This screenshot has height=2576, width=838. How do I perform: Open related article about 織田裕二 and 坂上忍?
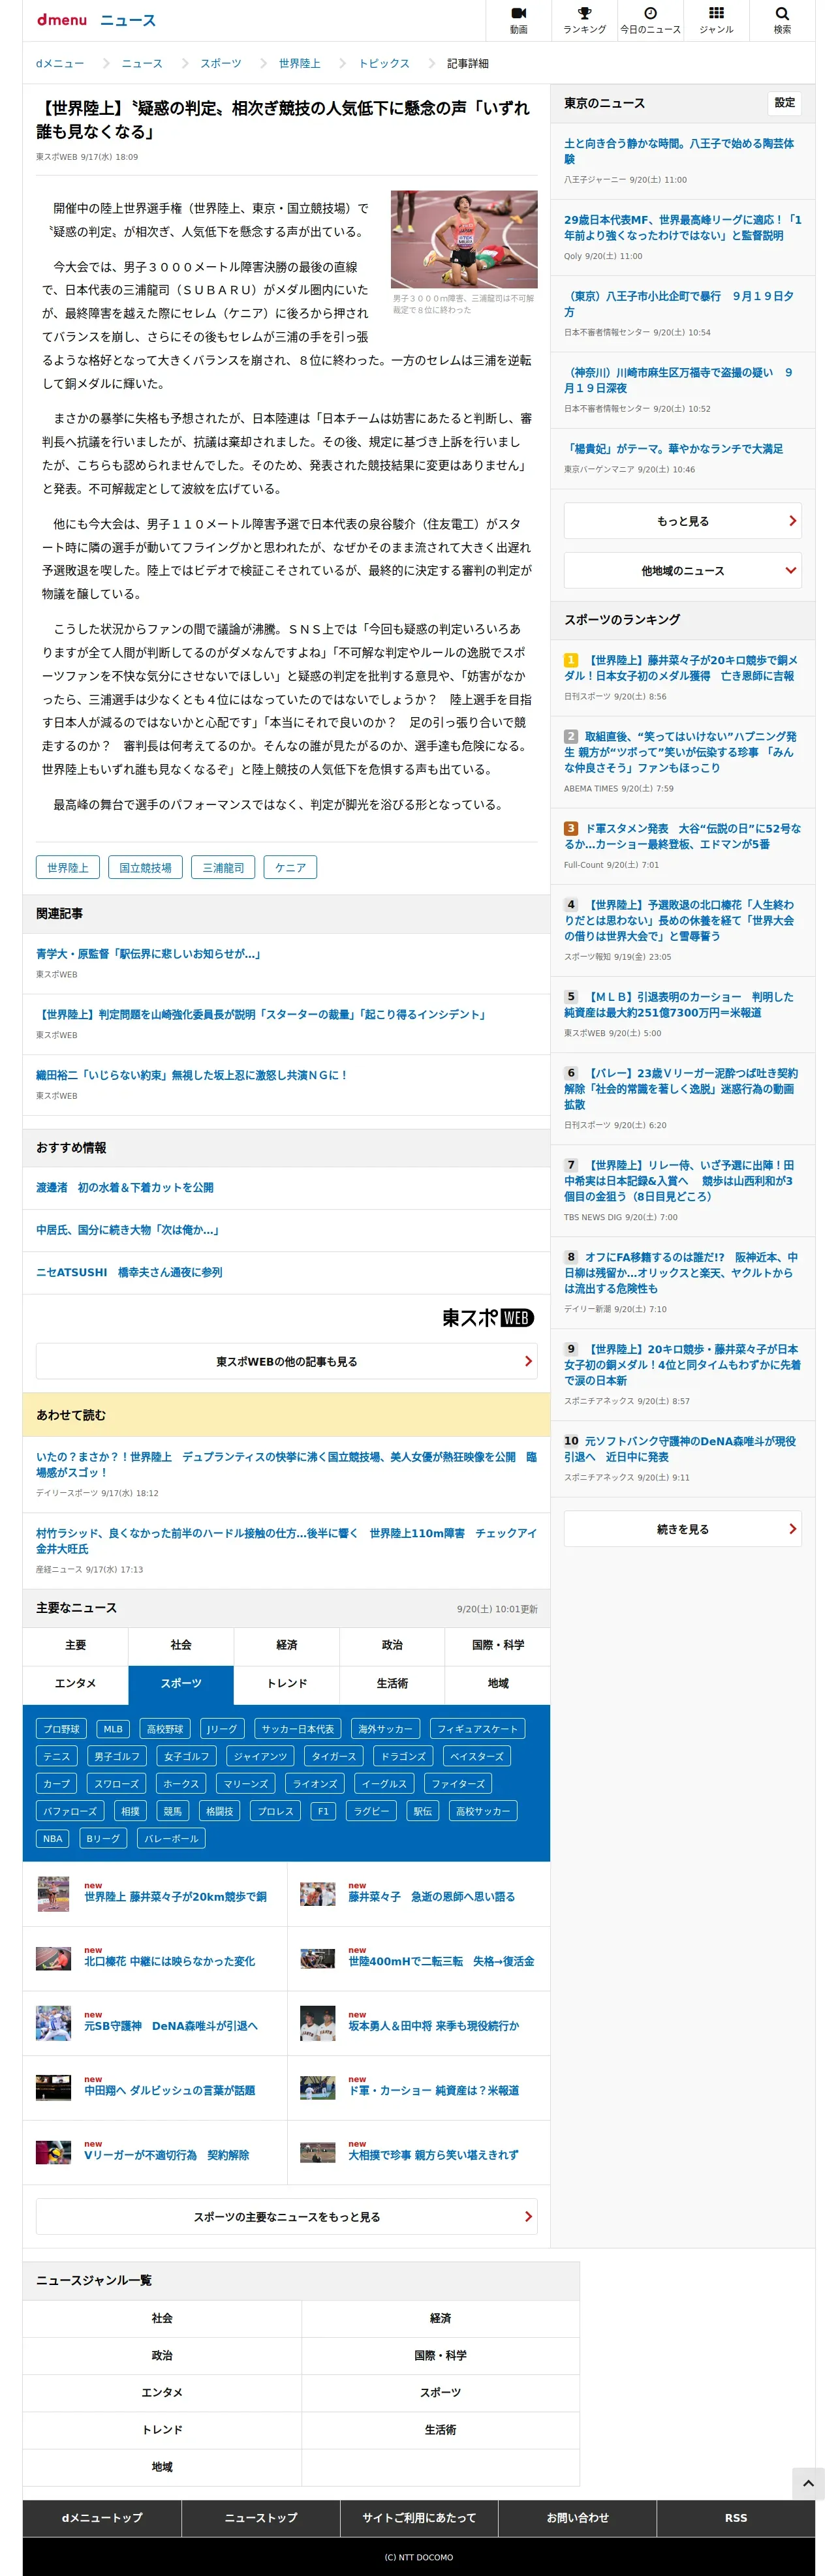pyautogui.click(x=192, y=1075)
